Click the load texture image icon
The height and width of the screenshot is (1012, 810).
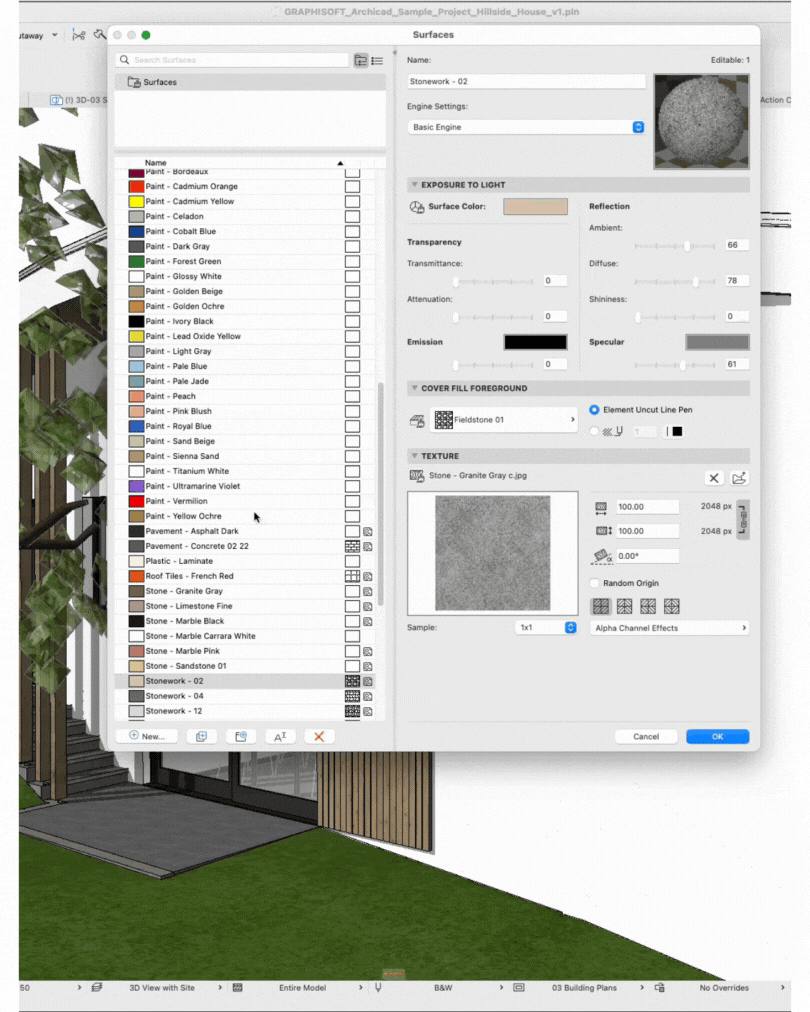(x=739, y=478)
